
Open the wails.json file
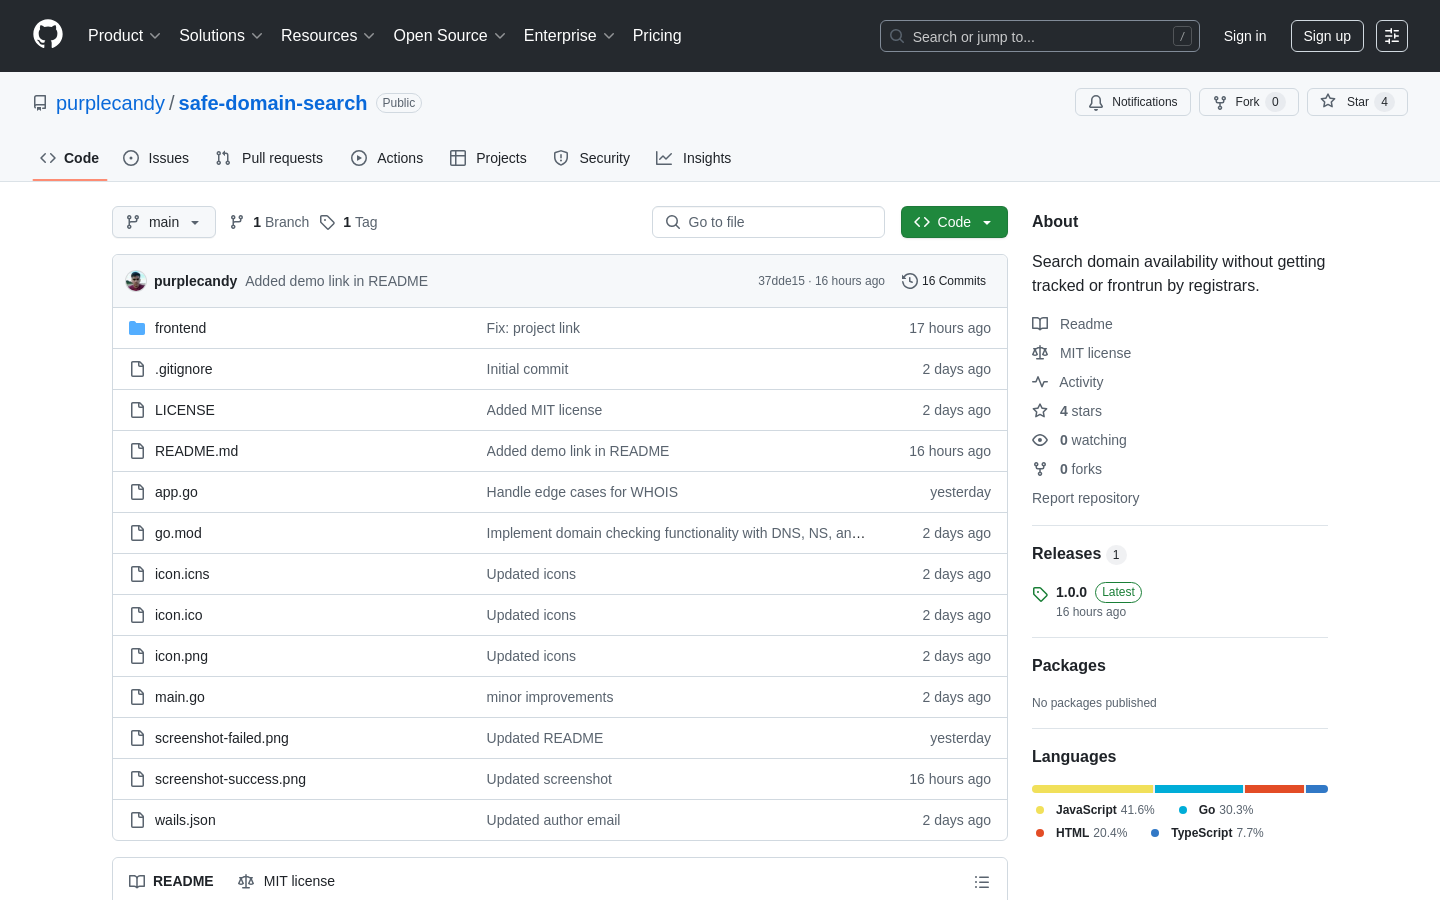click(185, 820)
